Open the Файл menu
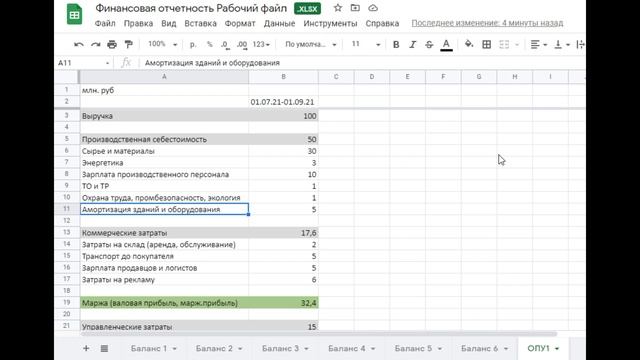Viewport: 640px width, 360px height. point(105,23)
